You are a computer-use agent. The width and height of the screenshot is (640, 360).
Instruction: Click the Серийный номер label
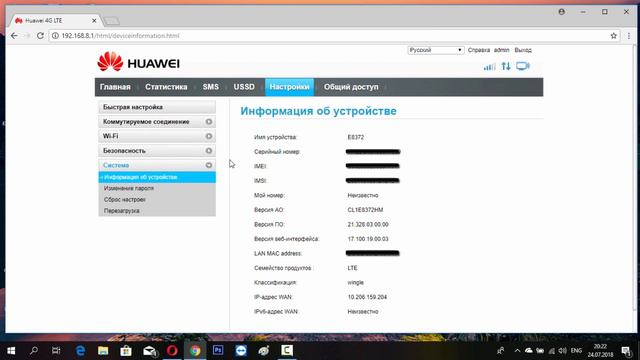tap(277, 152)
